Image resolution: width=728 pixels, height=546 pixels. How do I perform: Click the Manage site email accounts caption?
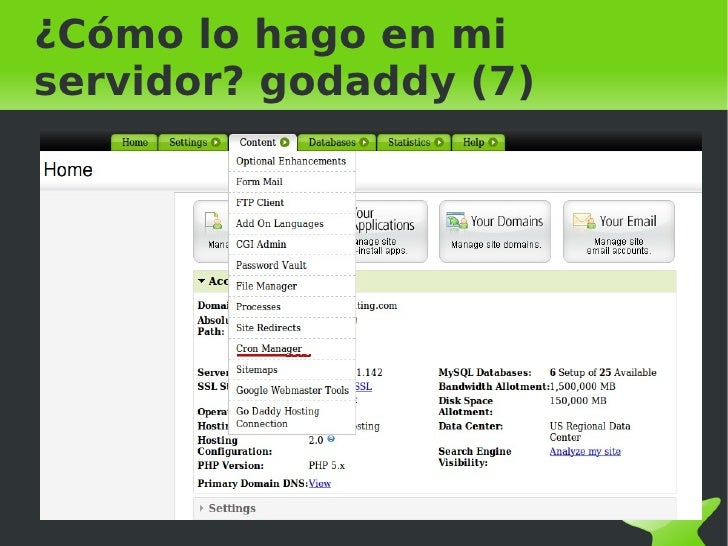click(619, 246)
